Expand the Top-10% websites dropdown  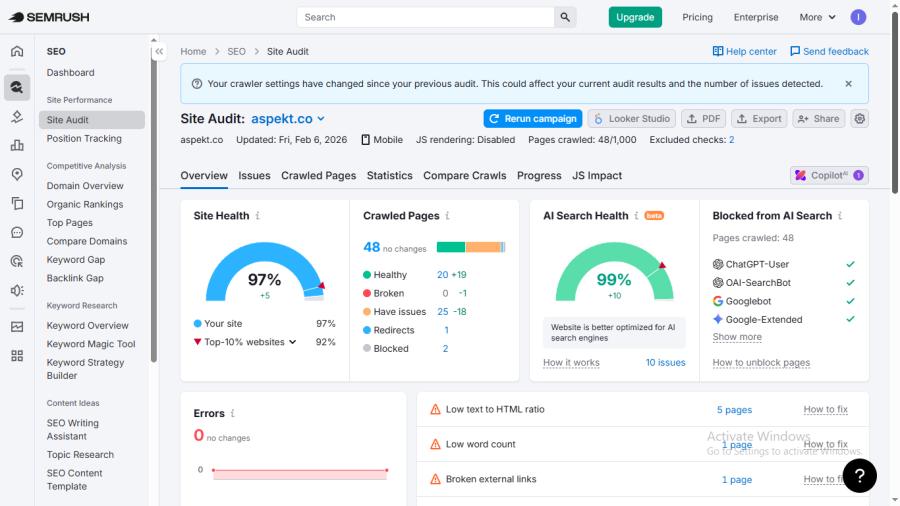tap(250, 342)
